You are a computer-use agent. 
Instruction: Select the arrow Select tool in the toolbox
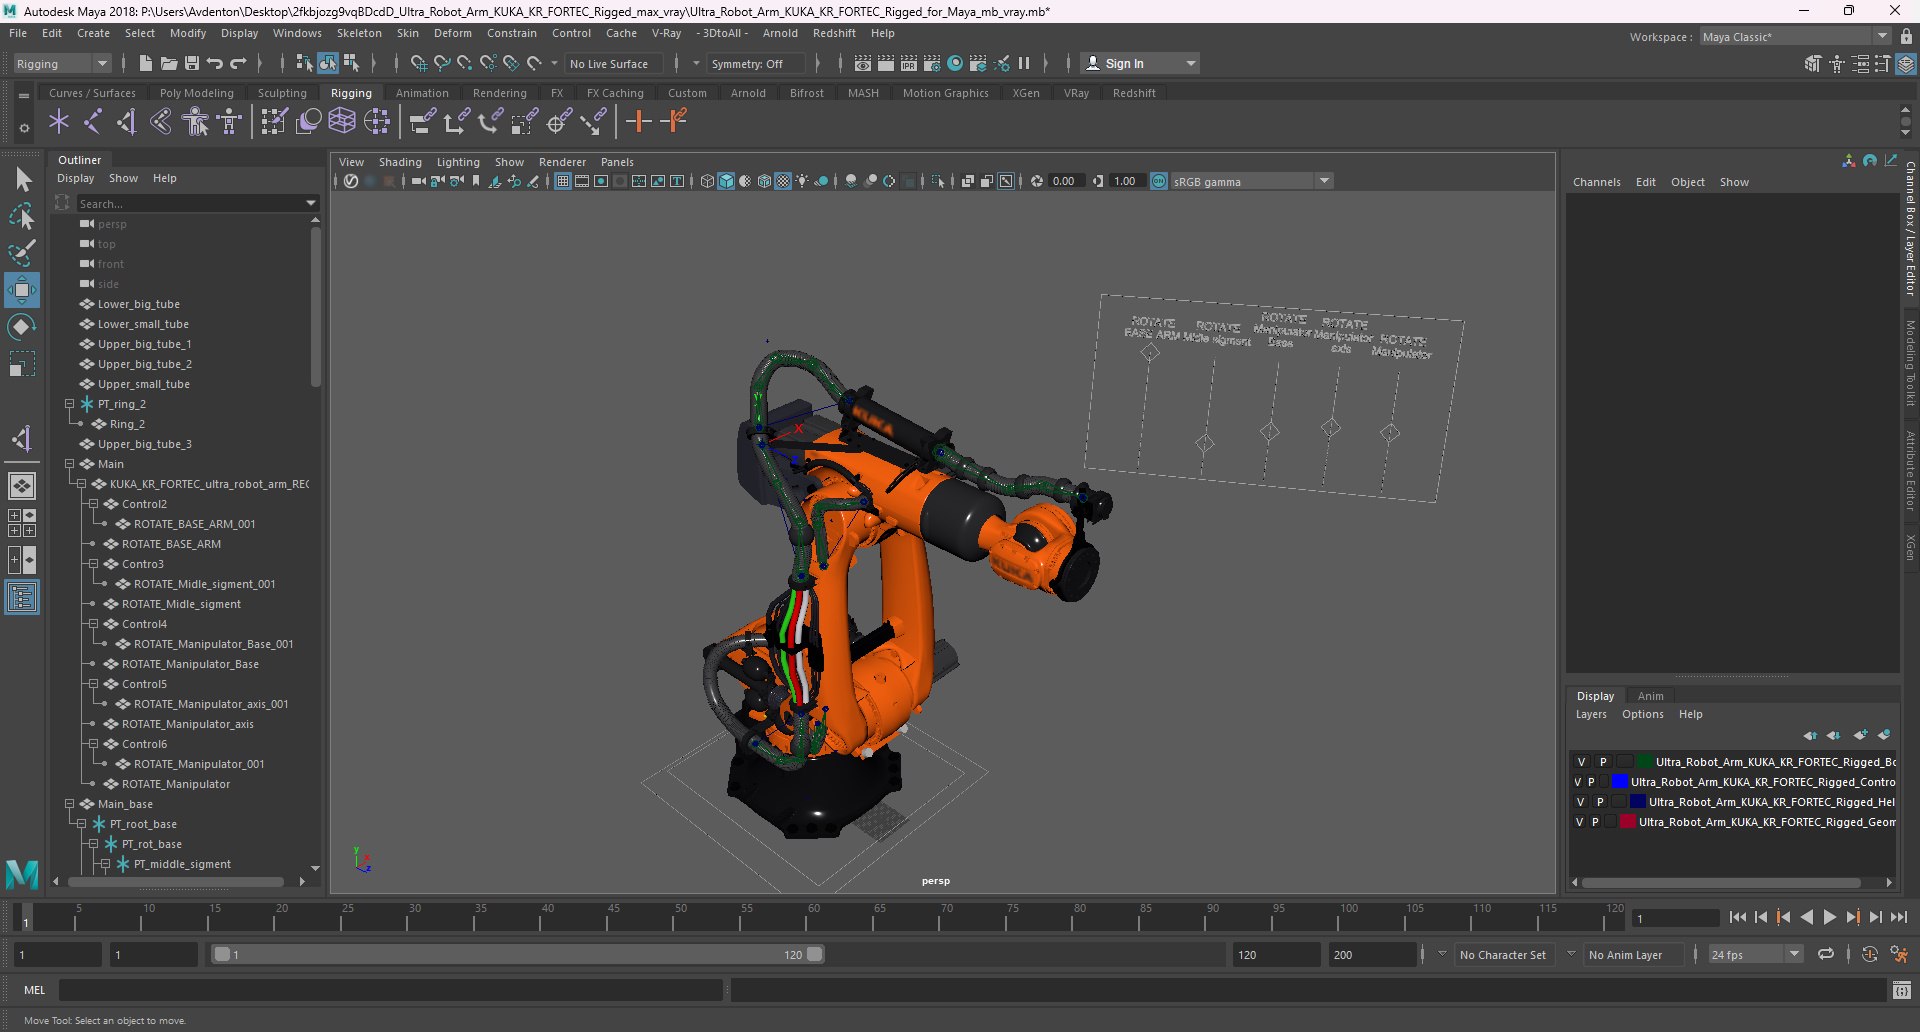[x=23, y=180]
